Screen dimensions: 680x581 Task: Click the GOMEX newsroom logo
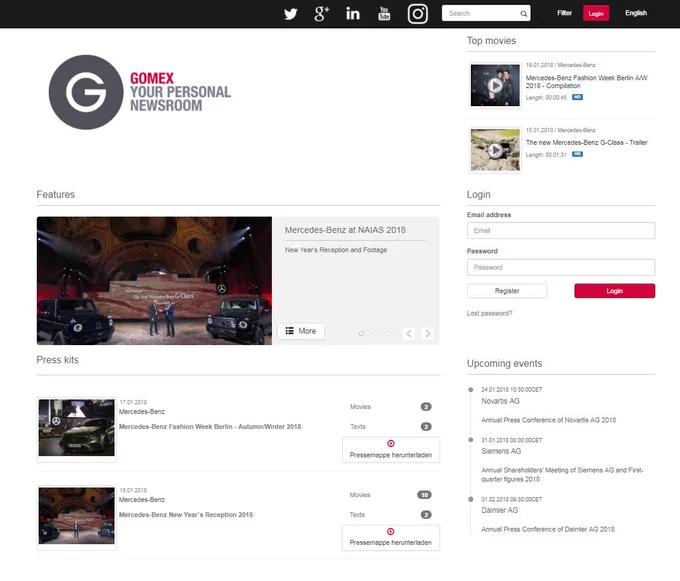140,92
